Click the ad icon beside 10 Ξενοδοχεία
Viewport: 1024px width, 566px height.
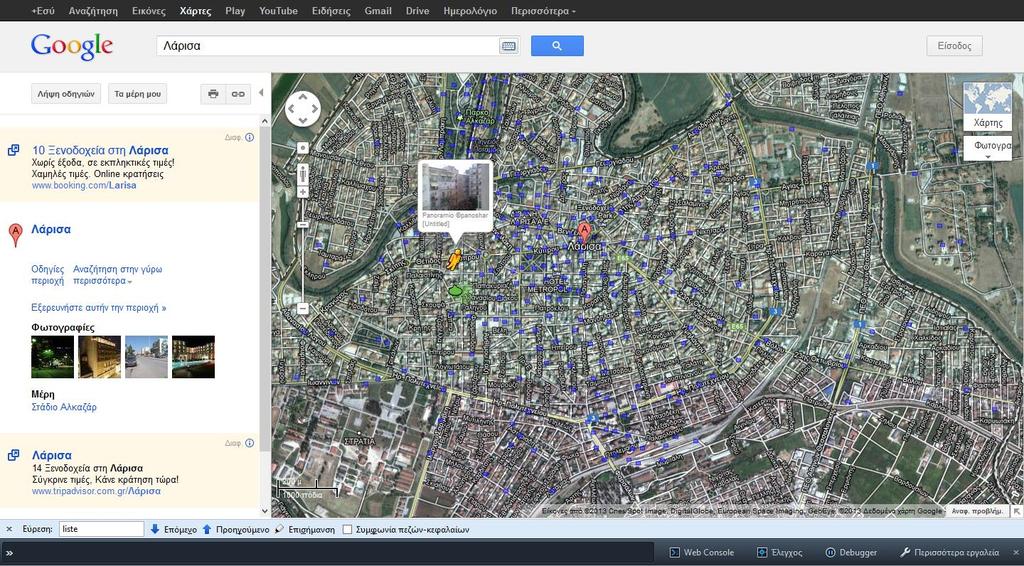(14, 150)
